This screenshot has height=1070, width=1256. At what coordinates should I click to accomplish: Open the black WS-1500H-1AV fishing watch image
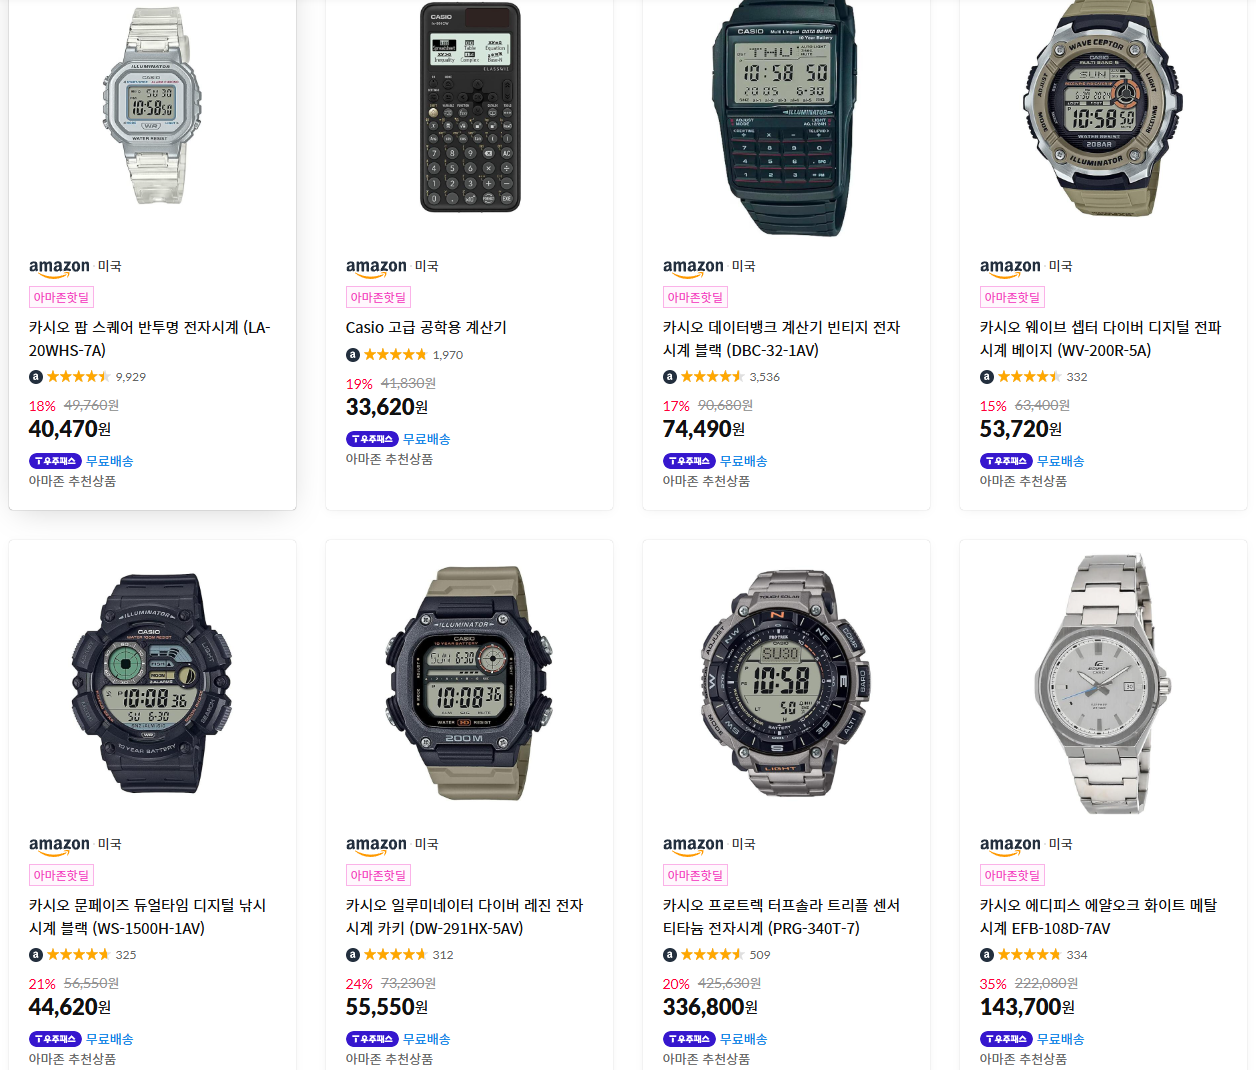(152, 684)
